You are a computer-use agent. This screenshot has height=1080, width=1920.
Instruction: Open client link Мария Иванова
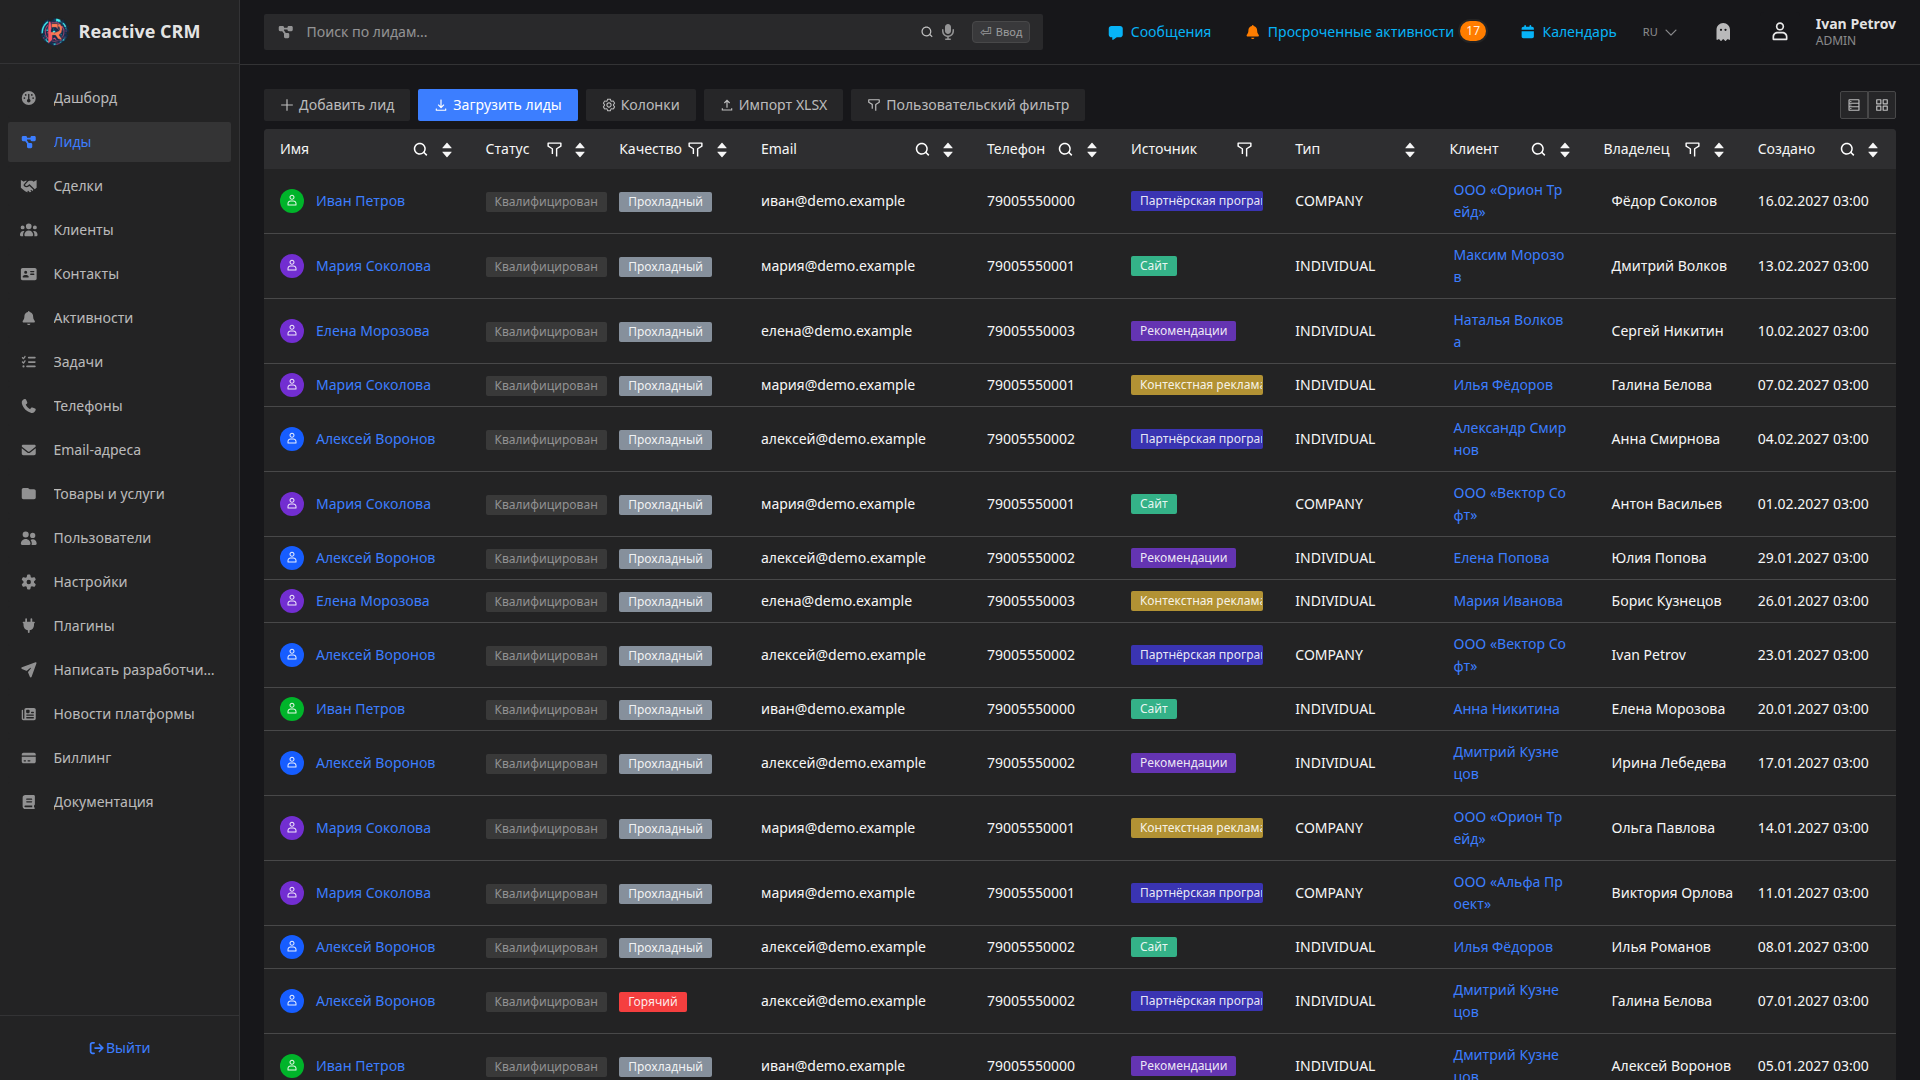click(x=1507, y=601)
